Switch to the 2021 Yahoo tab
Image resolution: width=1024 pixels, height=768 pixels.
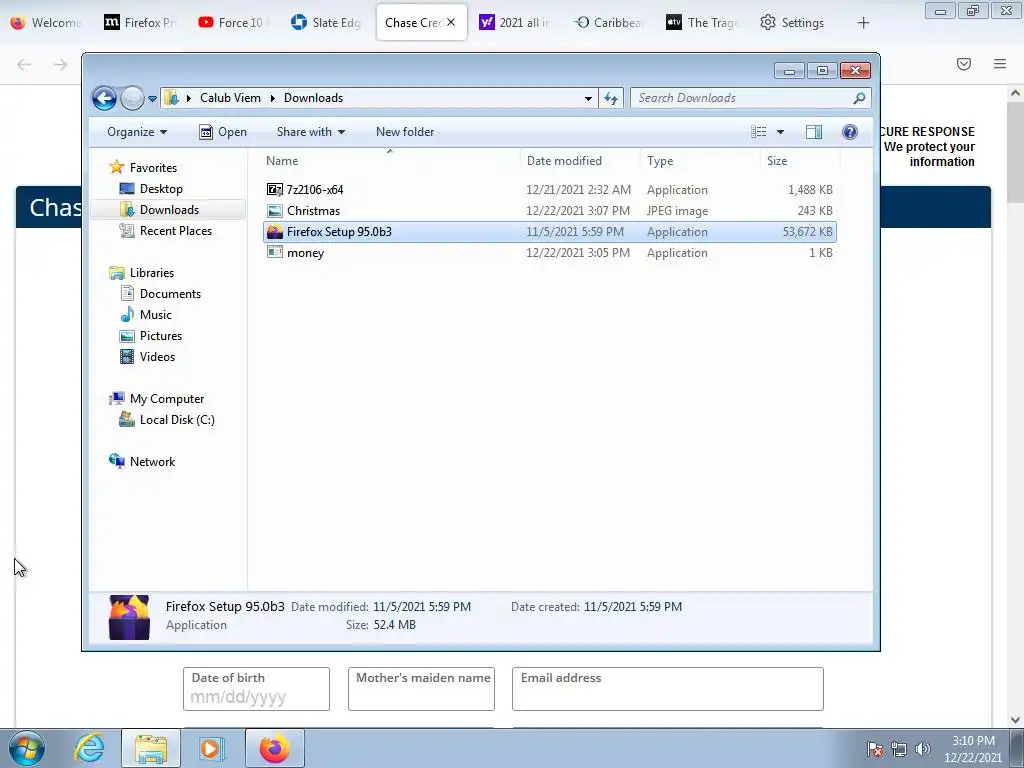(516, 23)
